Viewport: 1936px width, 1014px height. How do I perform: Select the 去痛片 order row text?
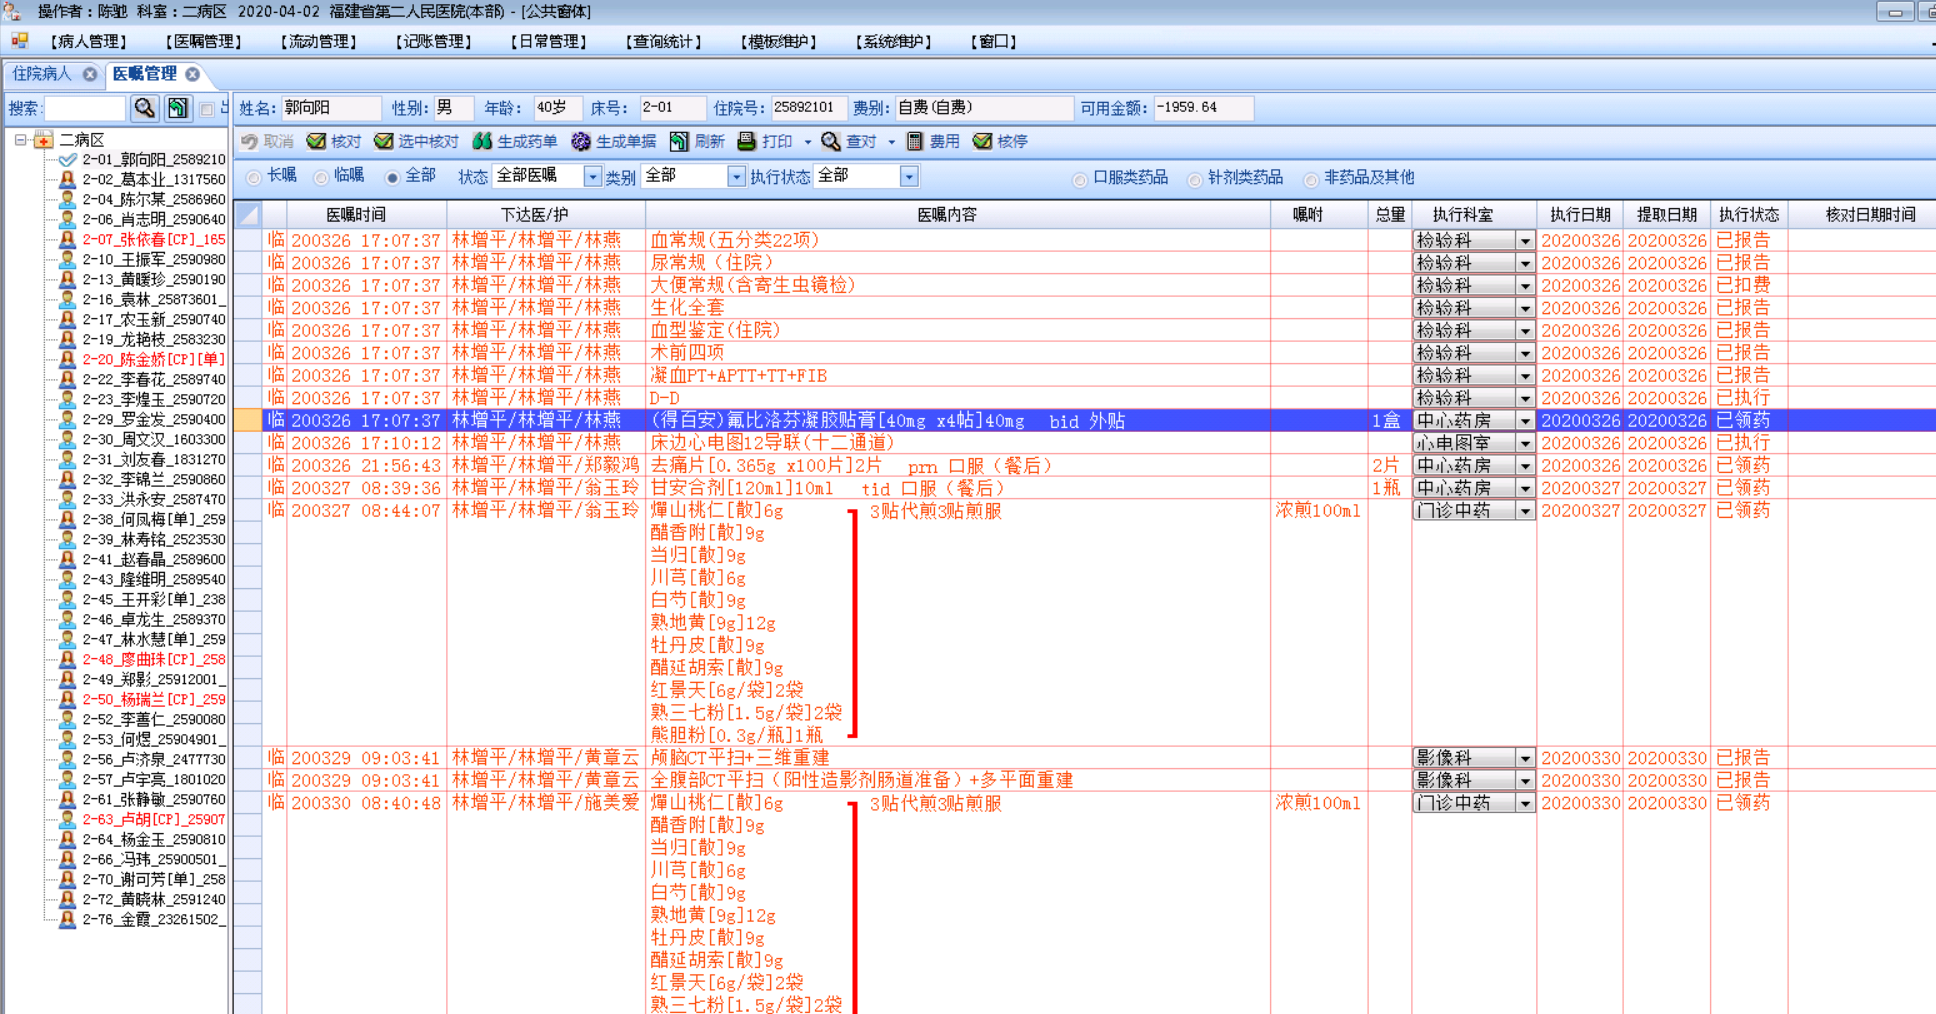click(851, 466)
